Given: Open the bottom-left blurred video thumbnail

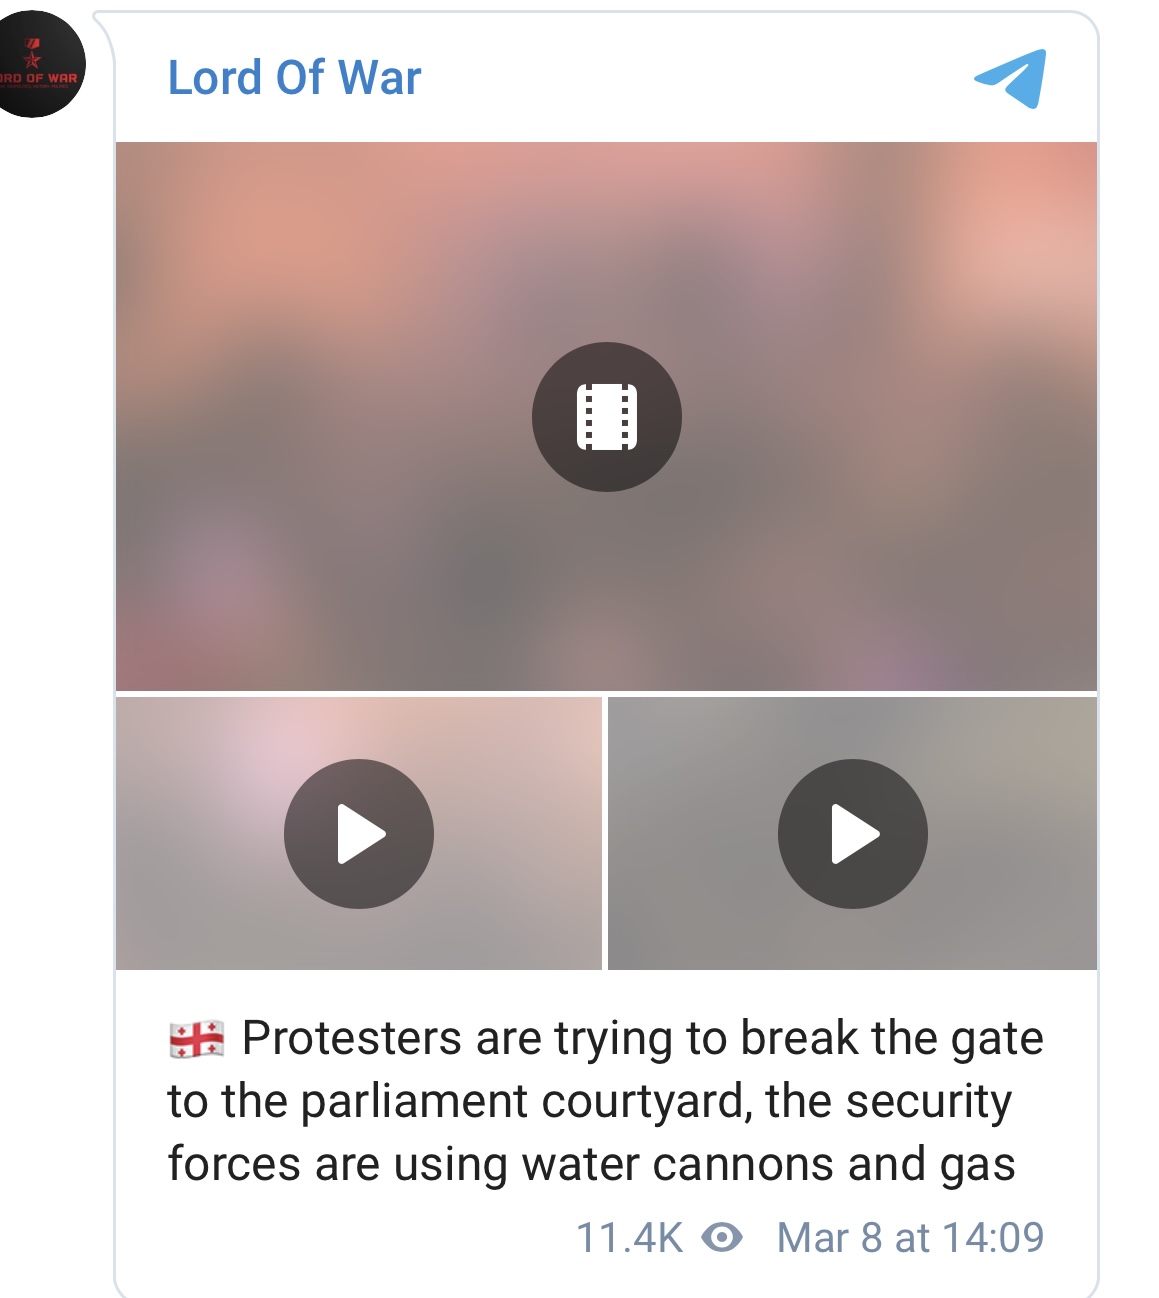Looking at the screenshot, I should pos(359,833).
